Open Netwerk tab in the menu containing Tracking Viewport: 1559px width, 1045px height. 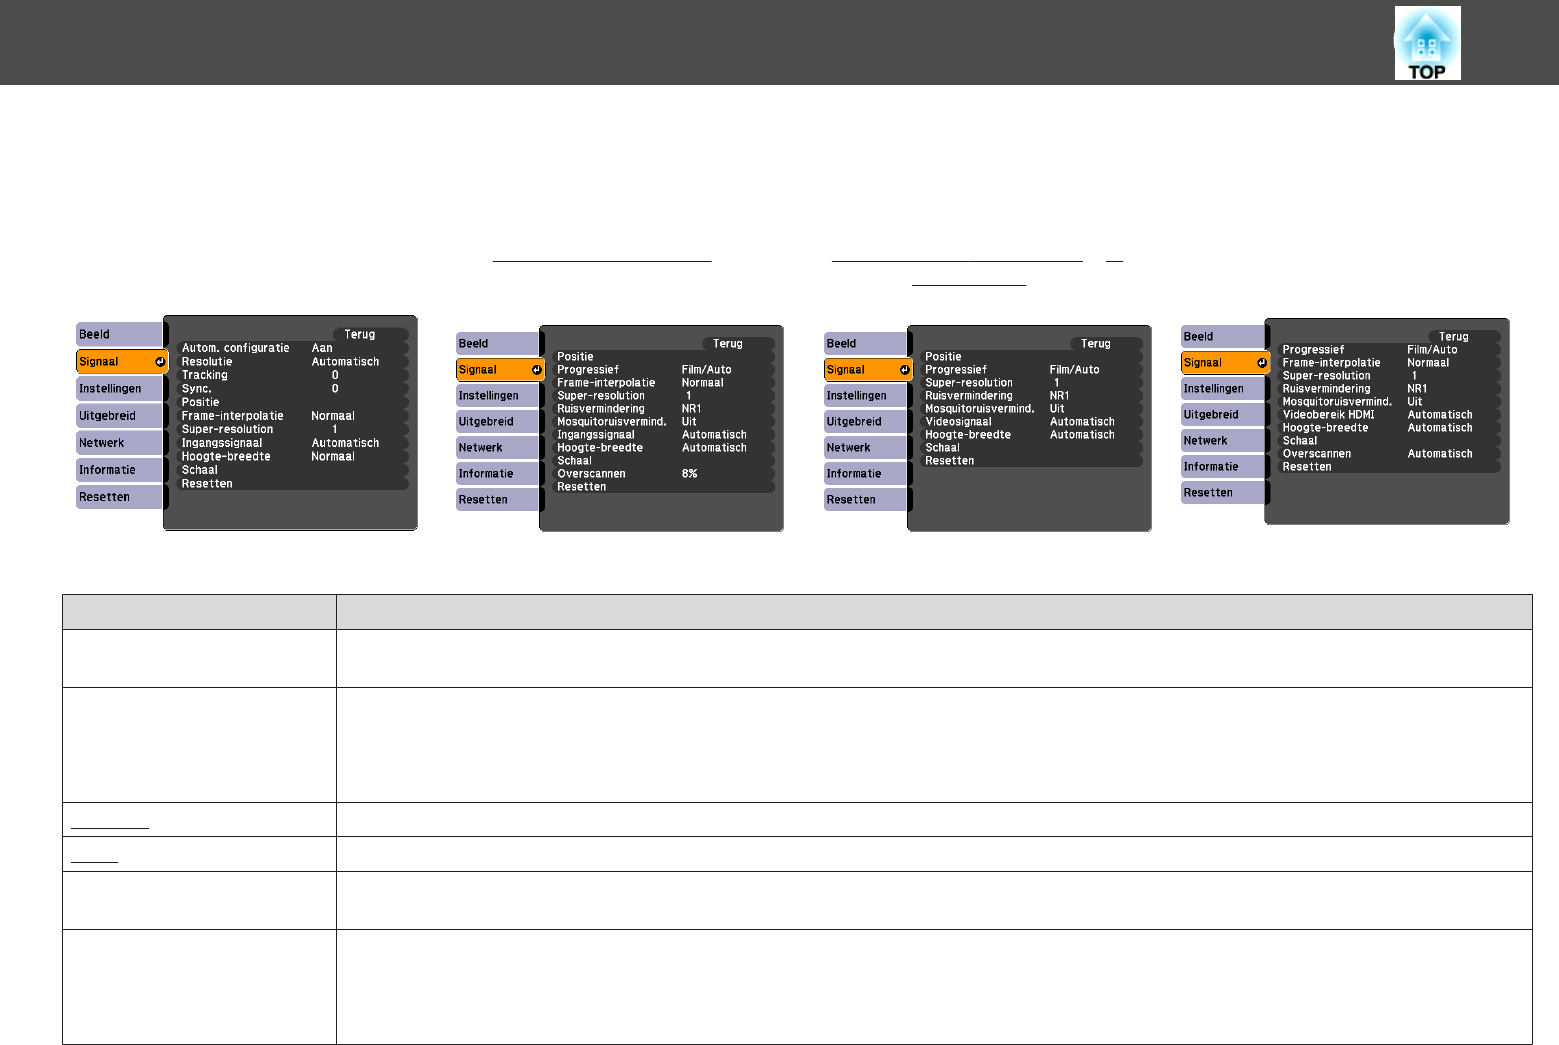(119, 442)
